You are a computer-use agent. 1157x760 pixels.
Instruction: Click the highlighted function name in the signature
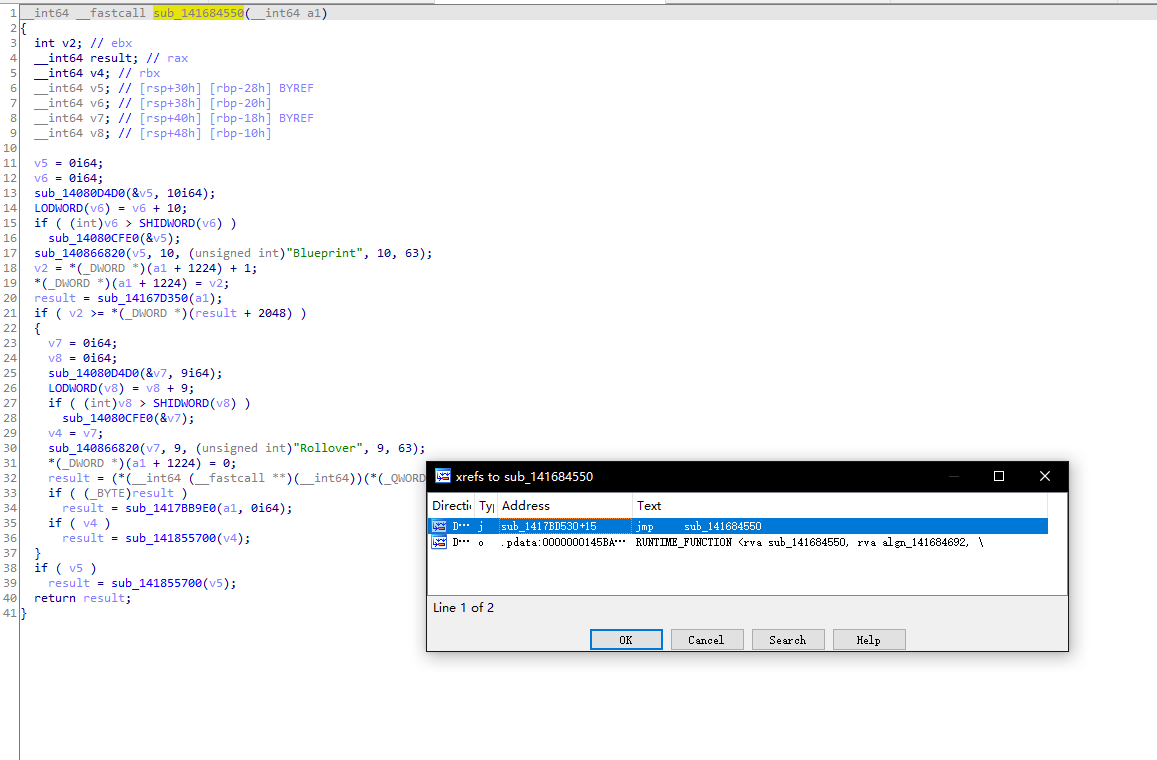[198, 13]
